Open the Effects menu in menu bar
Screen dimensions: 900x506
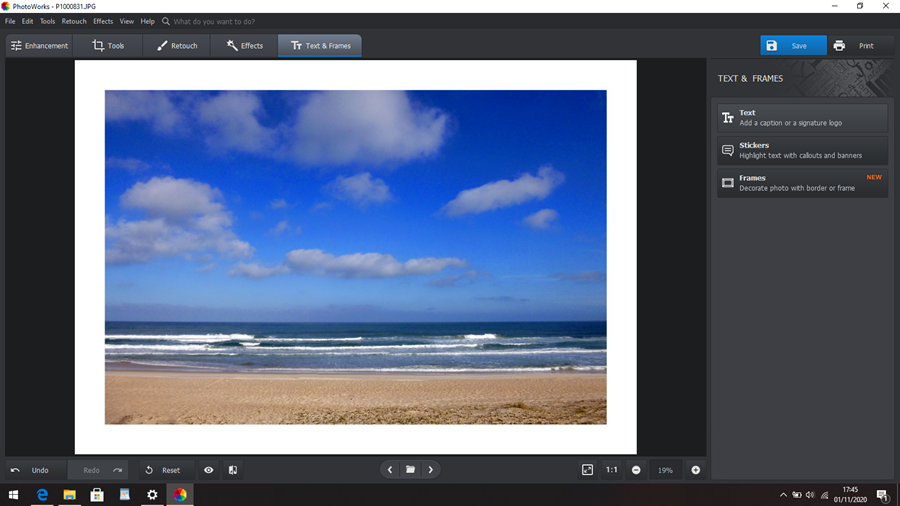point(103,21)
